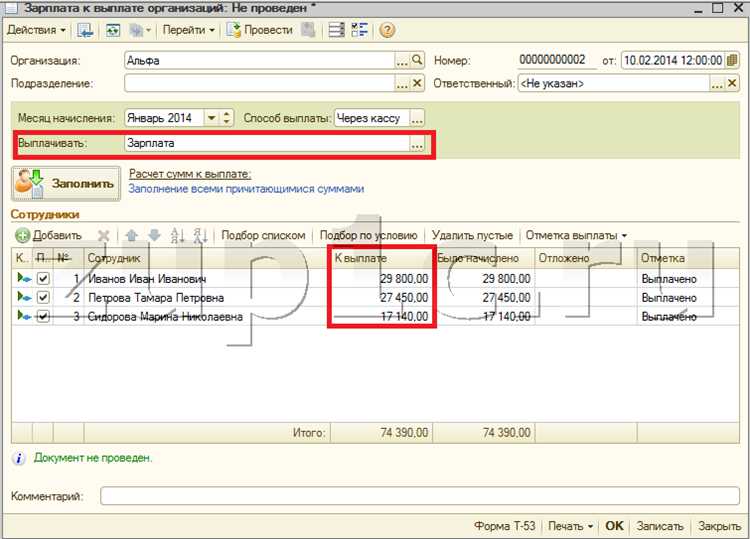The width and height of the screenshot is (750, 539).
Task: Open the Печать dropdown menu
Action: coord(570,526)
